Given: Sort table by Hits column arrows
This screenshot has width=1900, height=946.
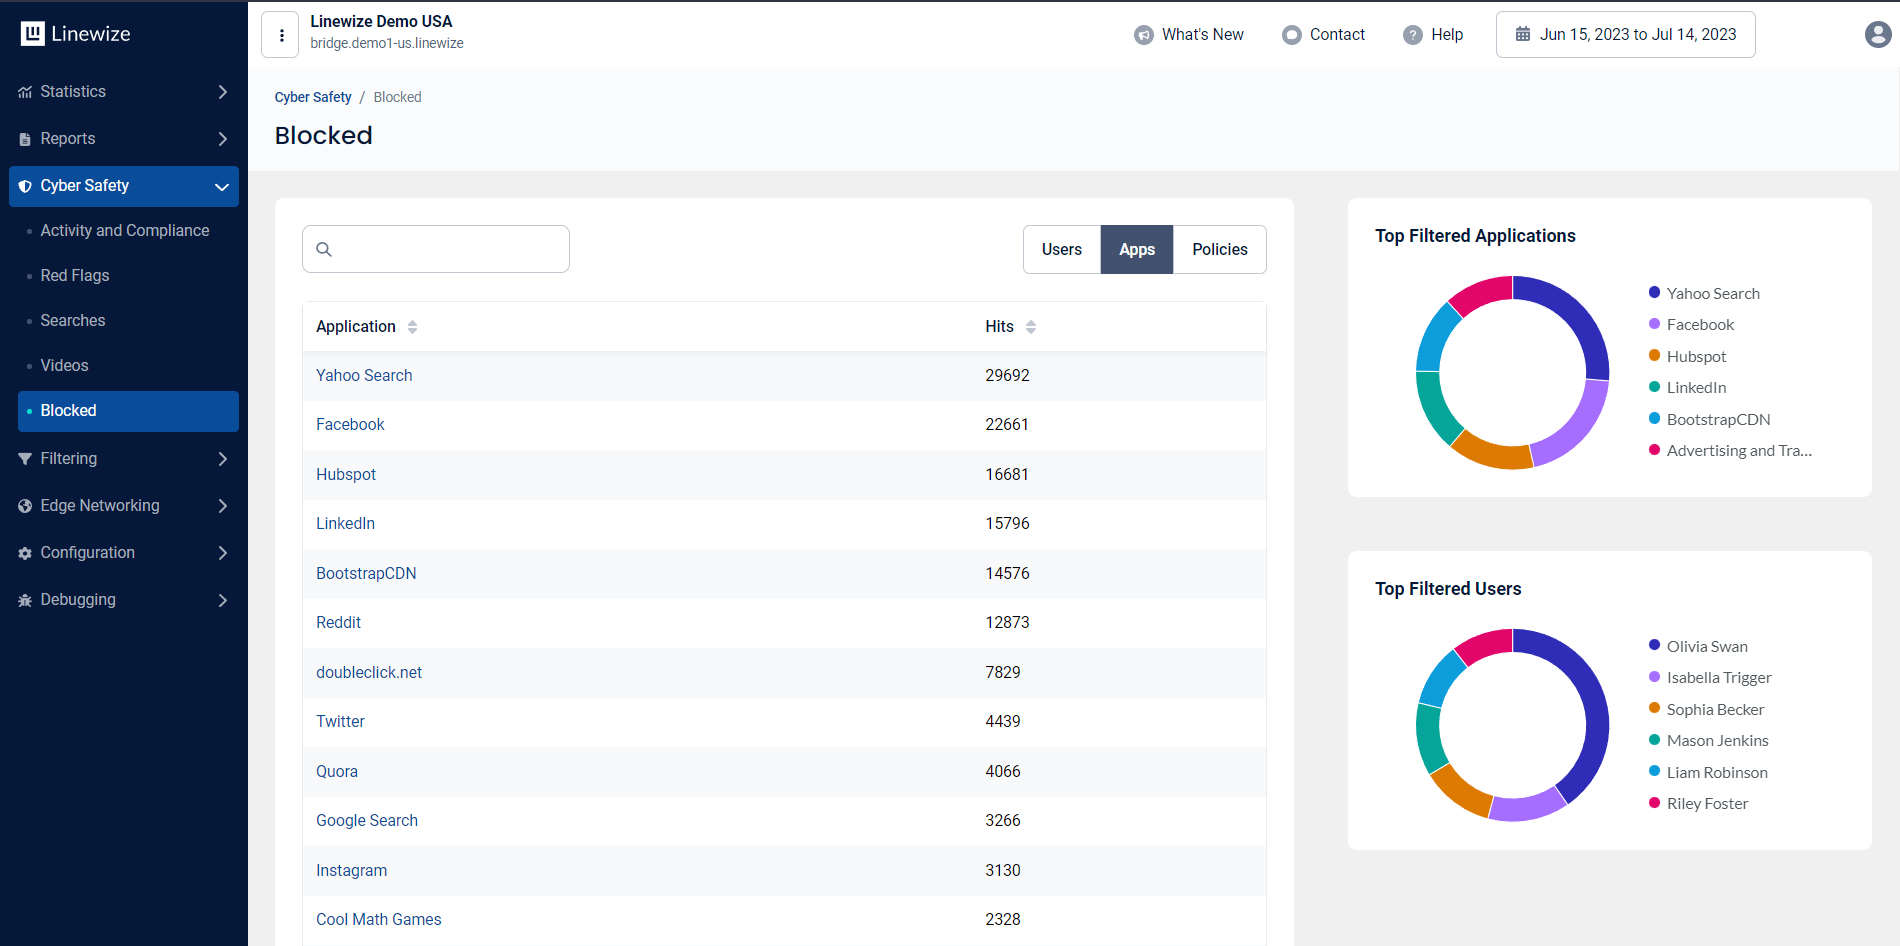Looking at the screenshot, I should [x=1030, y=327].
